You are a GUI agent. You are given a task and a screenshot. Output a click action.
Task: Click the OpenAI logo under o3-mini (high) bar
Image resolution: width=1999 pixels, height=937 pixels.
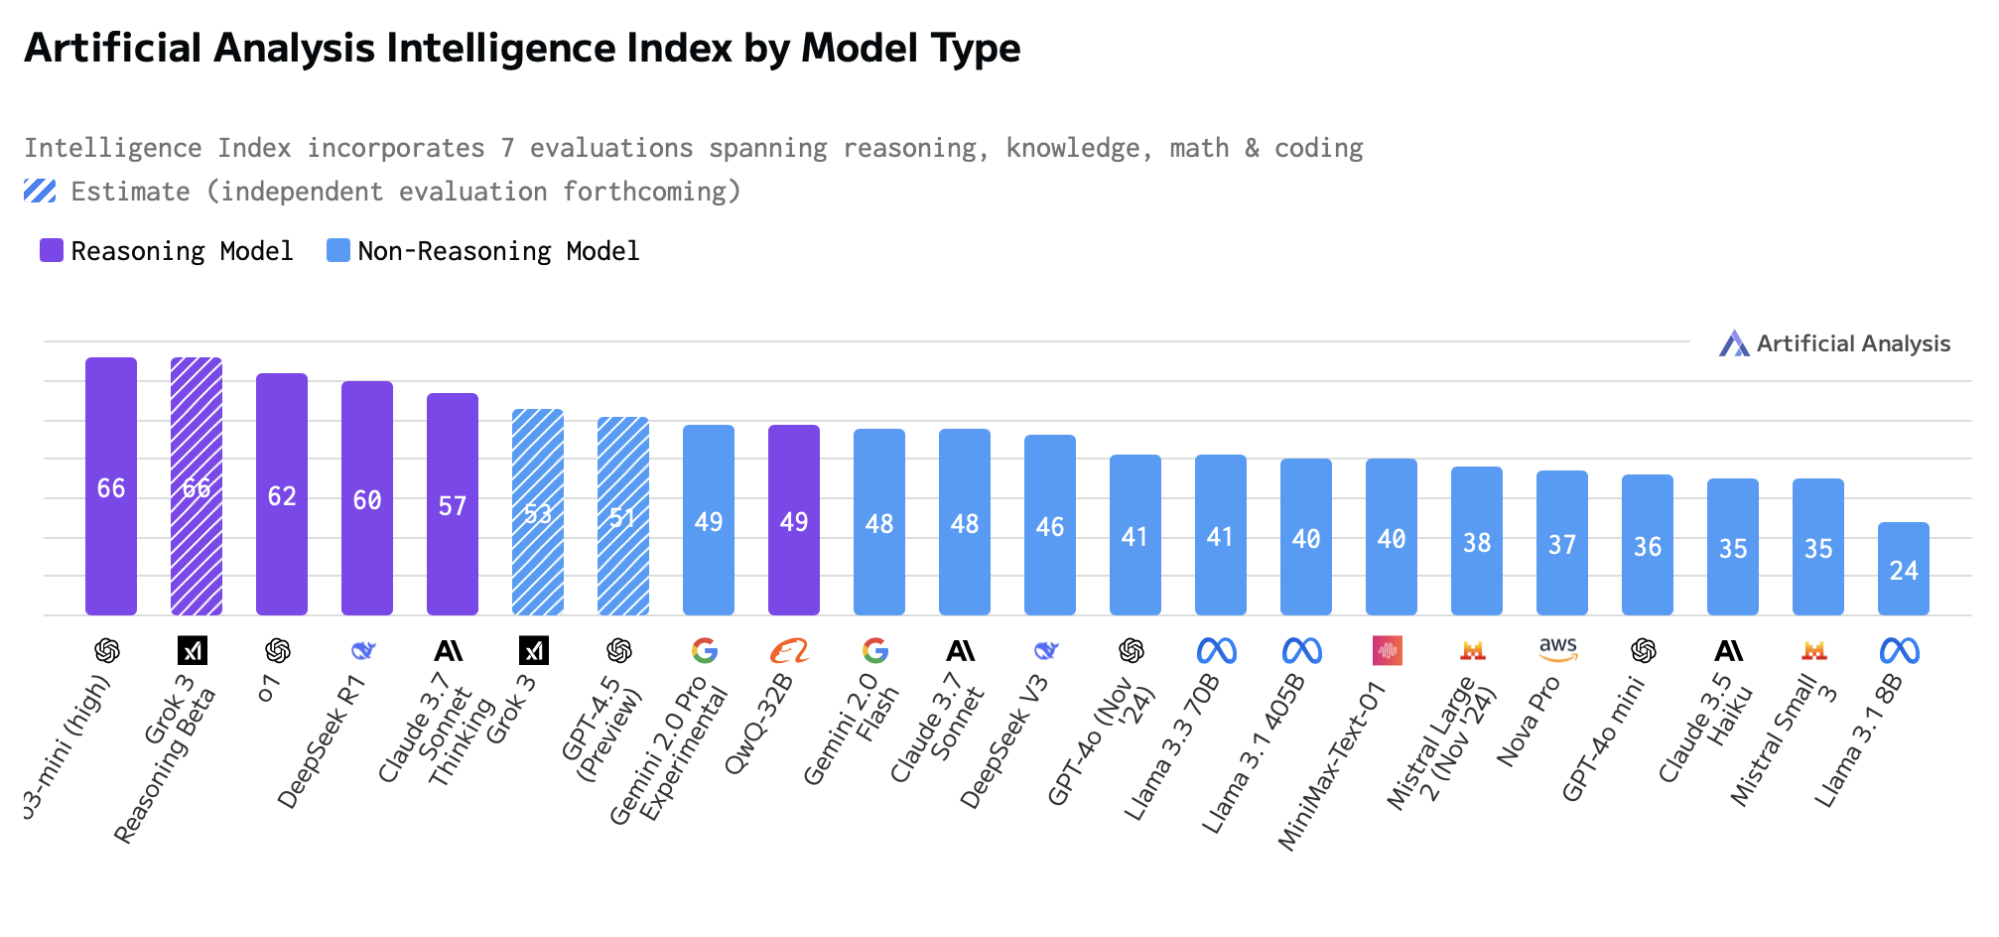coord(108,651)
